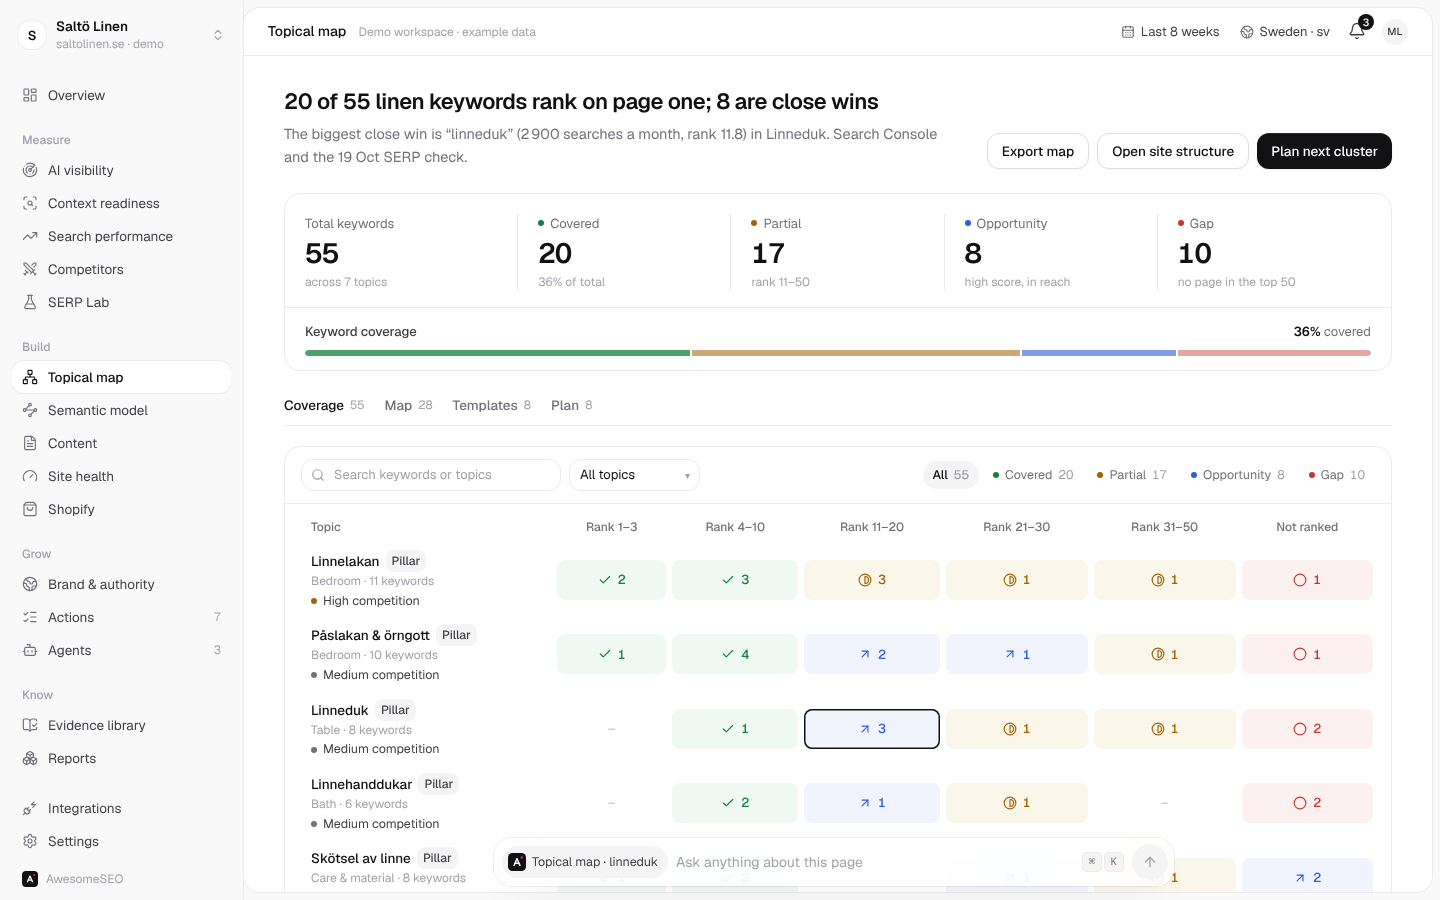This screenshot has height=900, width=1440.
Task: Open Evidence library icon
Action: [x=30, y=725]
